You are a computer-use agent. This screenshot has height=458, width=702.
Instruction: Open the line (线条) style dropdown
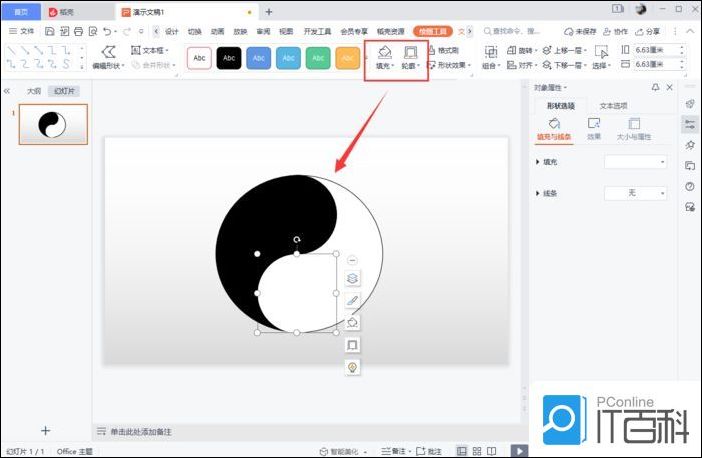(x=635, y=193)
